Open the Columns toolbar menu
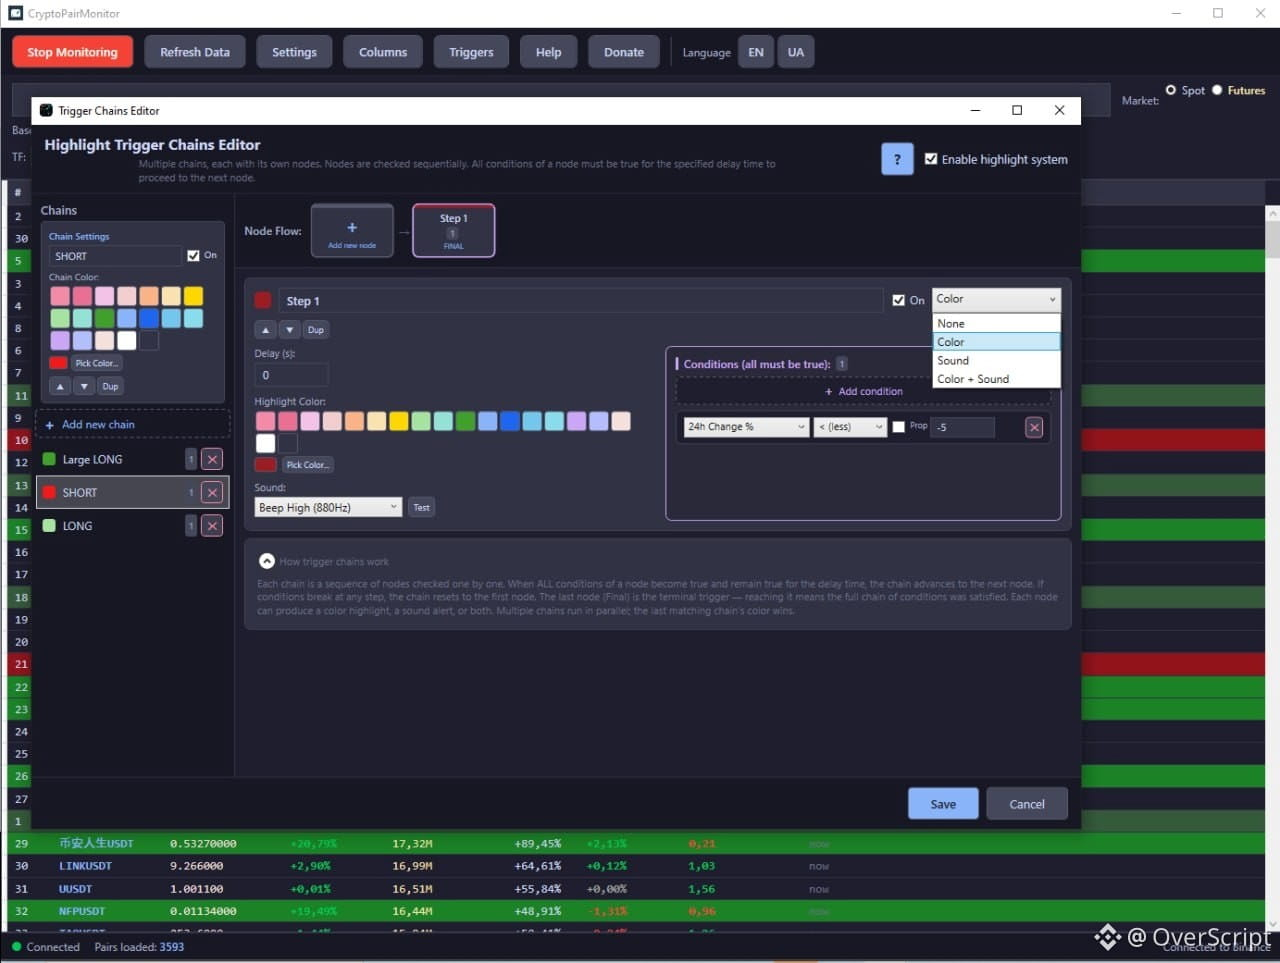Viewport: 1280px width, 963px height. click(x=383, y=52)
